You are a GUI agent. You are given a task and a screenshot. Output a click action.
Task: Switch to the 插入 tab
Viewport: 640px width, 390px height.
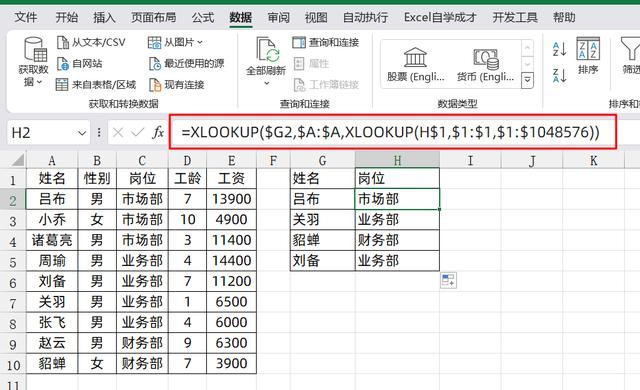104,17
